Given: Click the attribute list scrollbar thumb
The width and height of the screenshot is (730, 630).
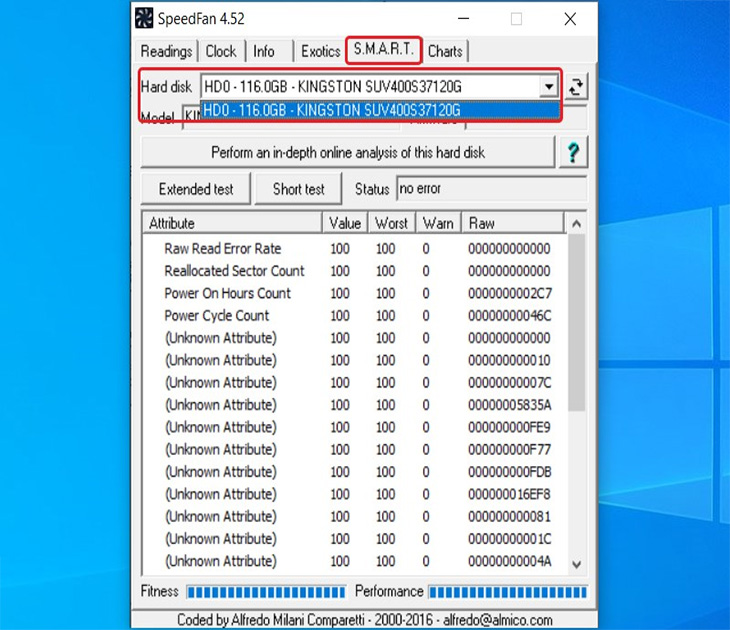Looking at the screenshot, I should 576,322.
